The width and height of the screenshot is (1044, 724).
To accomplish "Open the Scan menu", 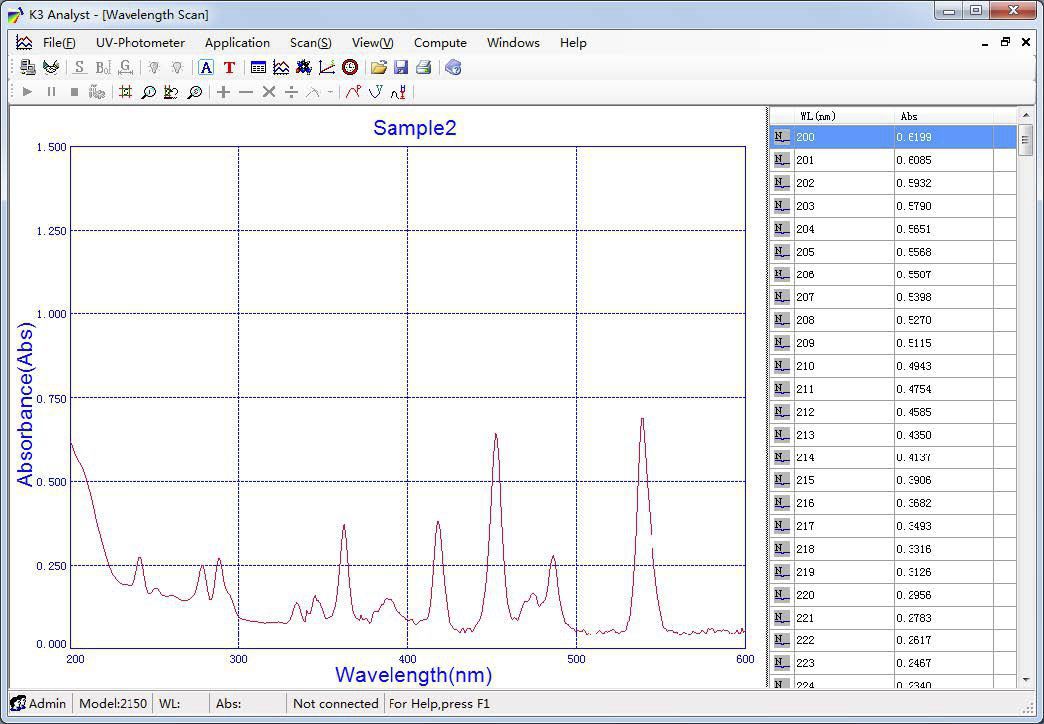I will (310, 43).
